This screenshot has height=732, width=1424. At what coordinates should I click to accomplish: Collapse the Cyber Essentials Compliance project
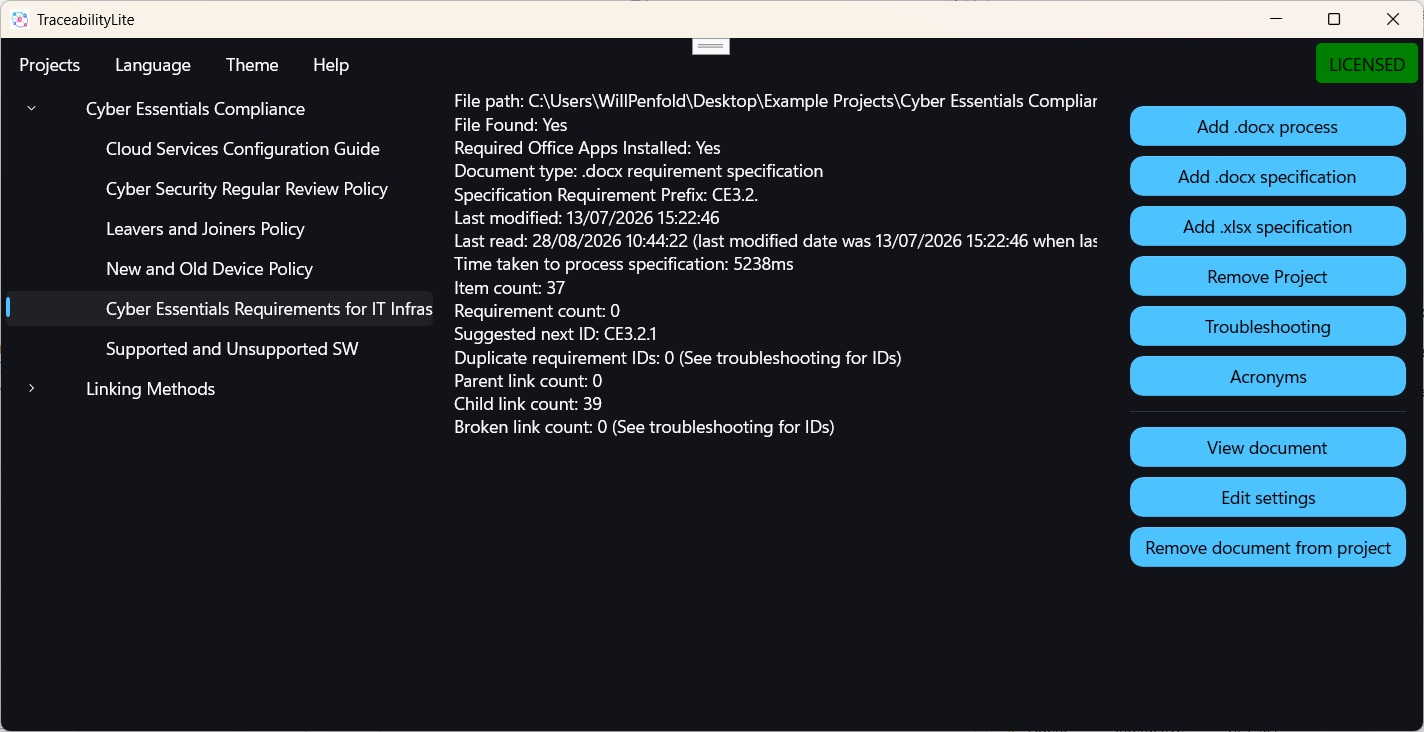pos(31,108)
